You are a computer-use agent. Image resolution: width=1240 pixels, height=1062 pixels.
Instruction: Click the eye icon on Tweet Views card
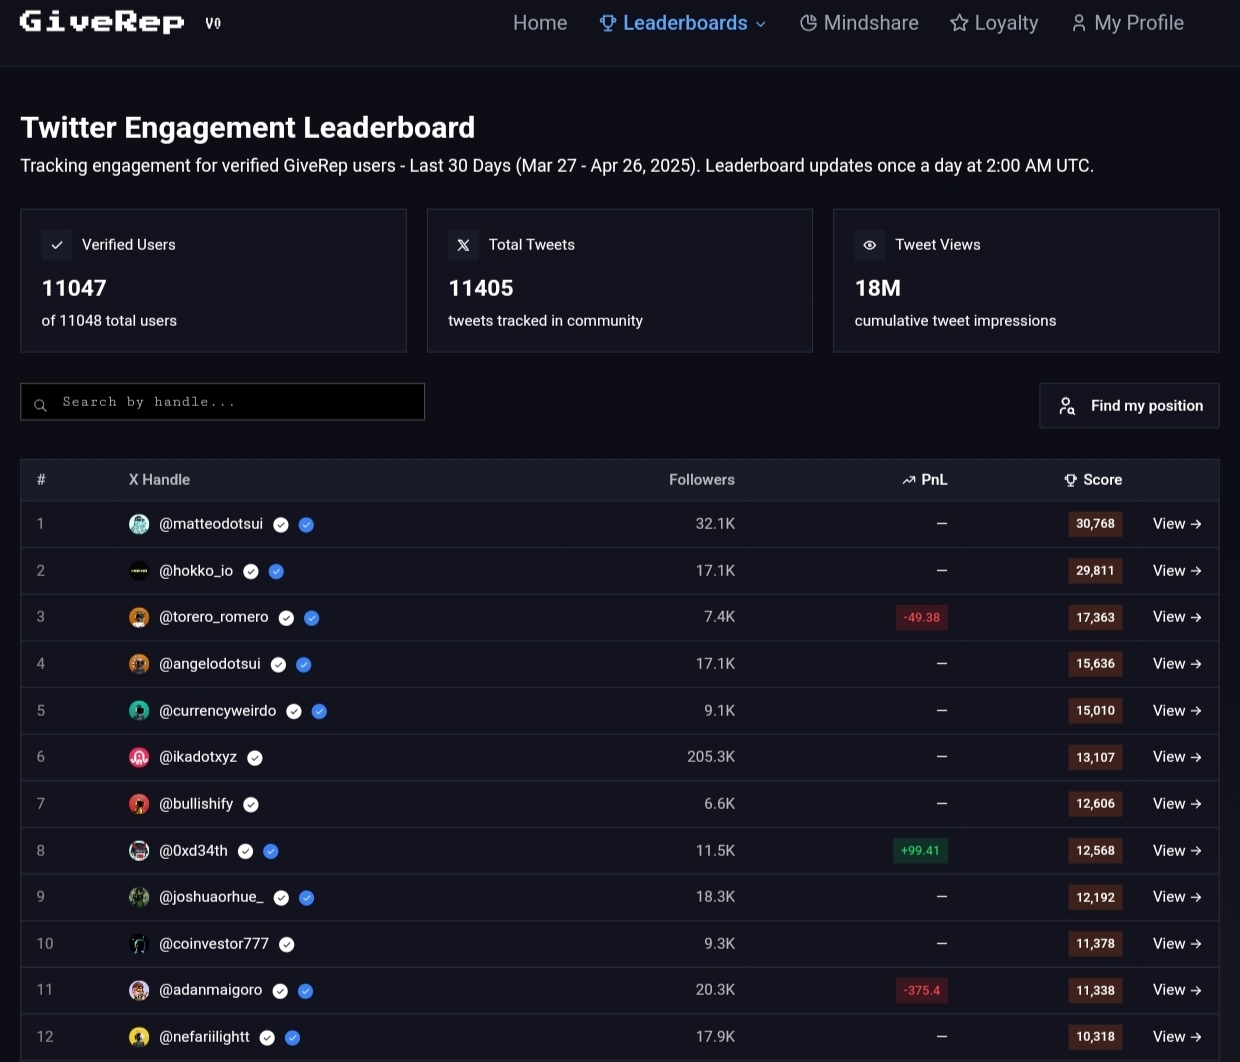click(x=870, y=245)
